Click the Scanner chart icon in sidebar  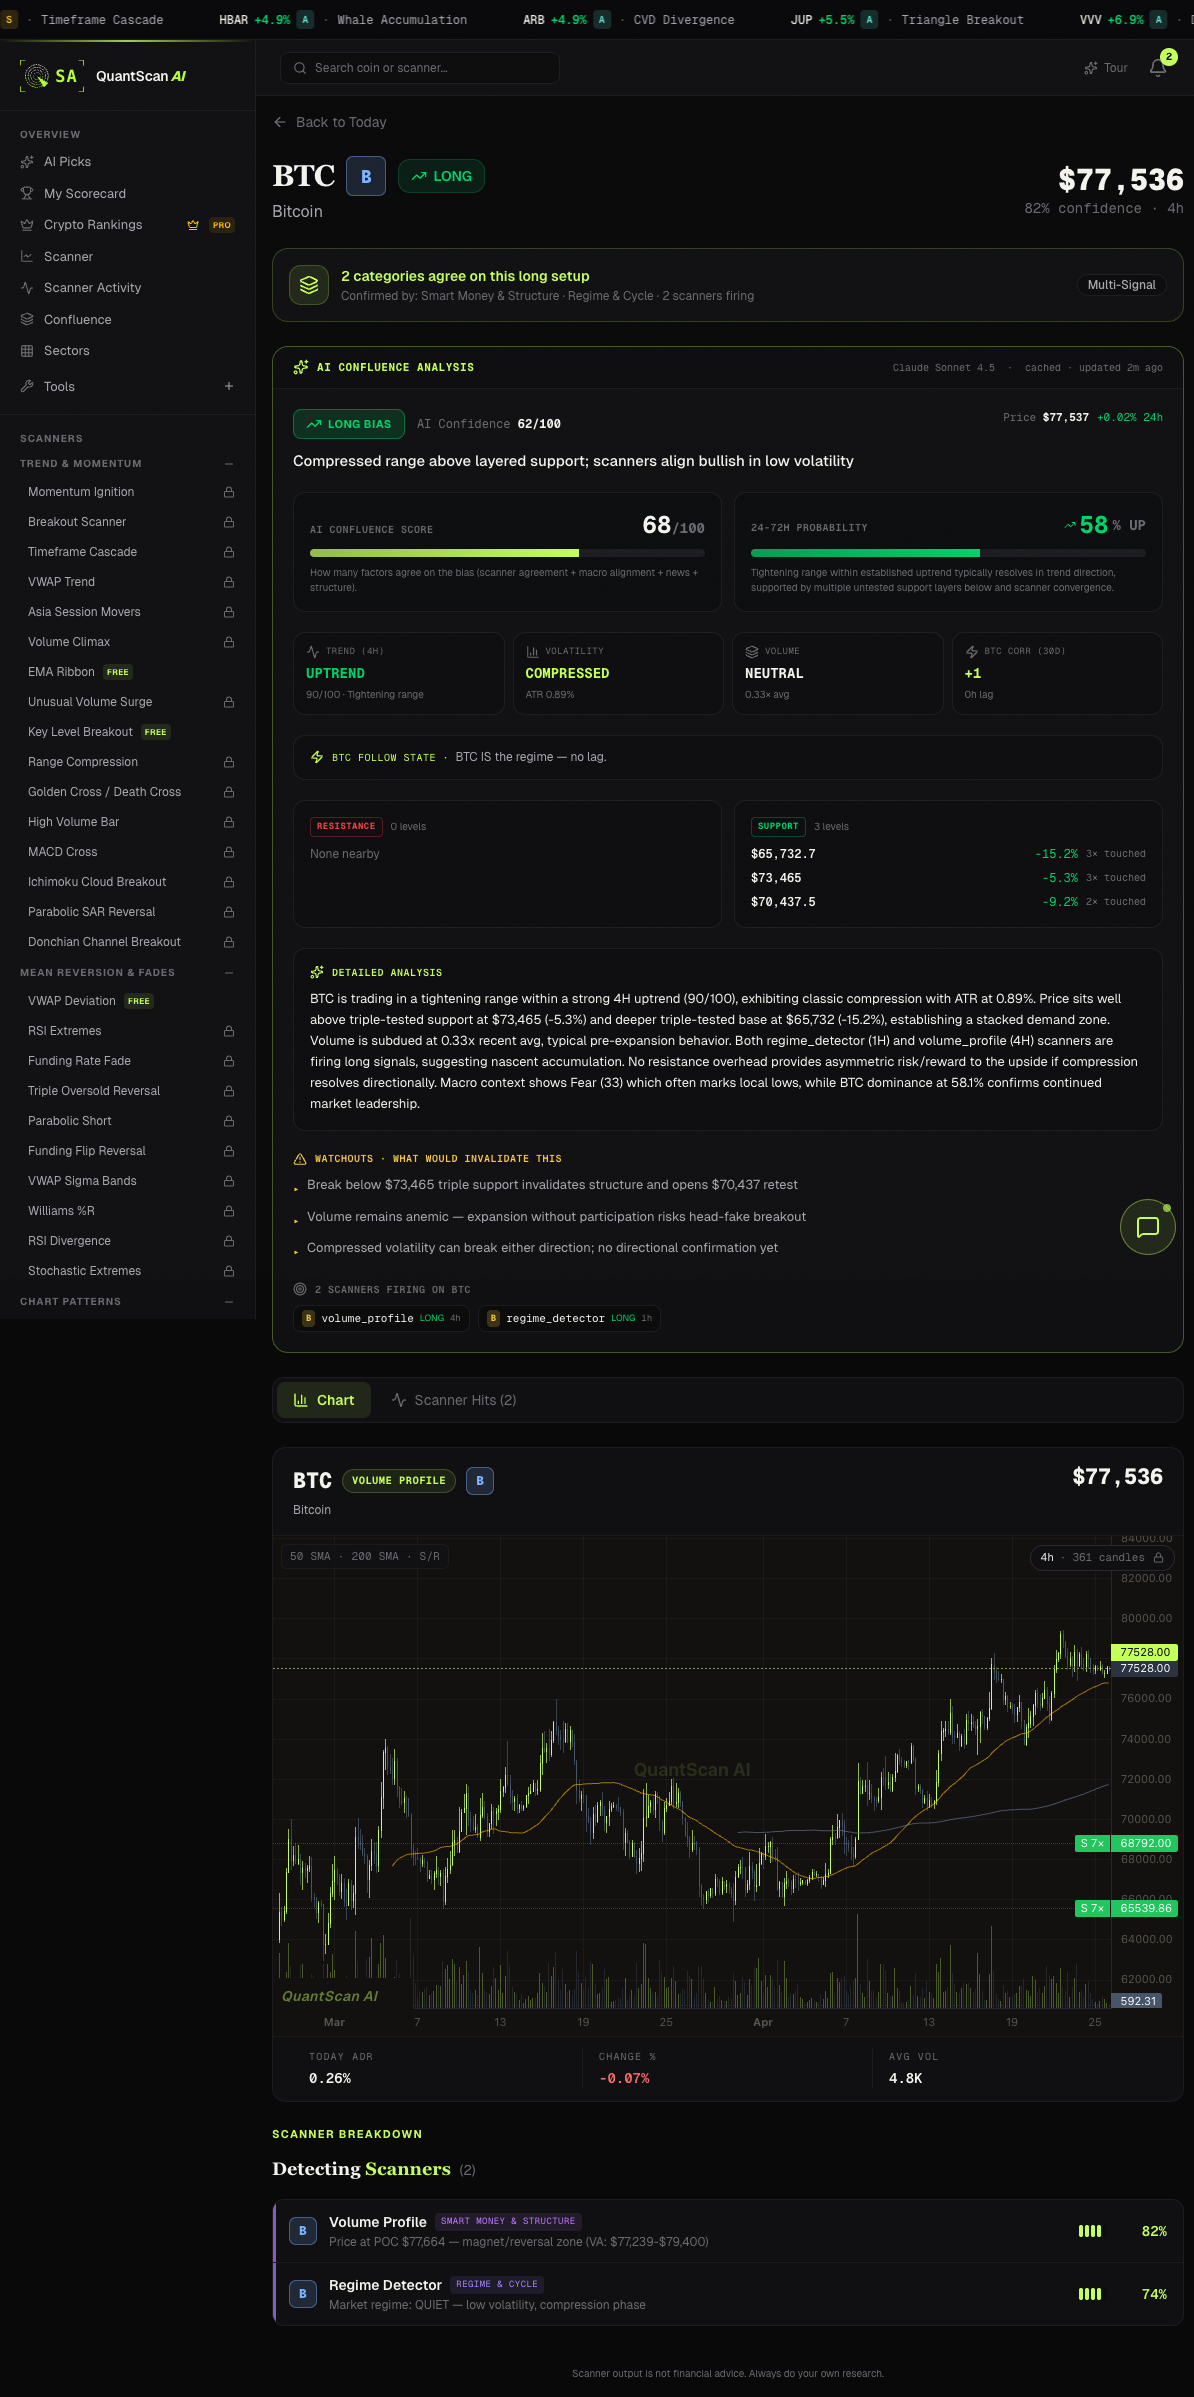(27, 257)
